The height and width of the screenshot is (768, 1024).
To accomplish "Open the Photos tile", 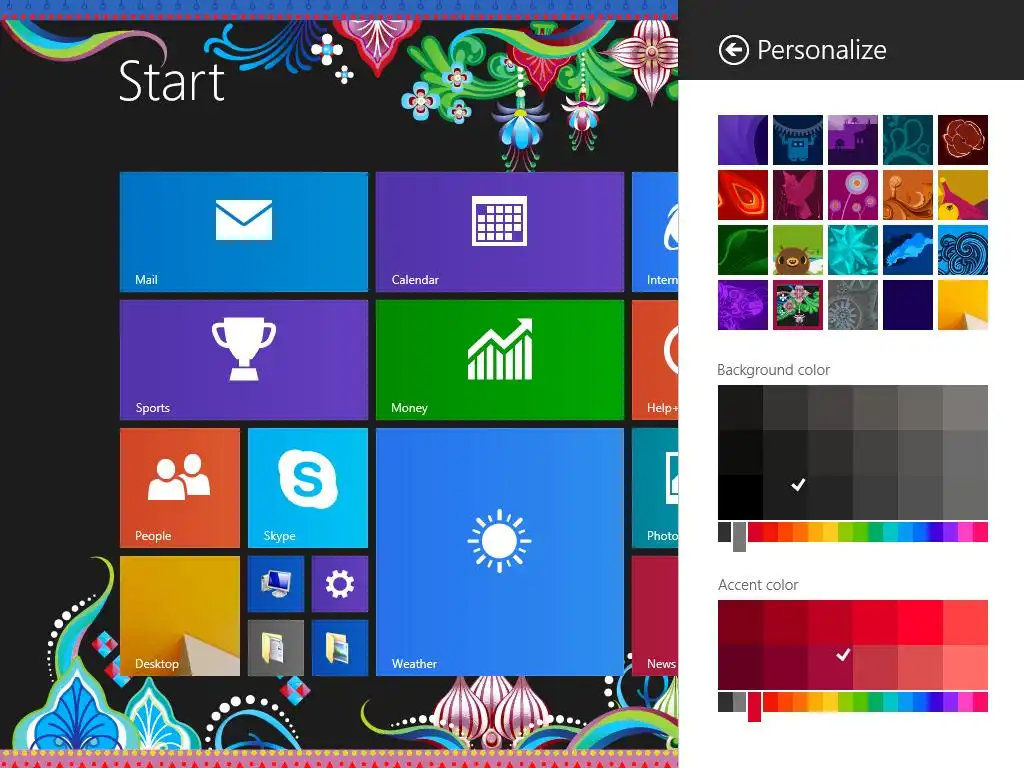I will coord(655,488).
